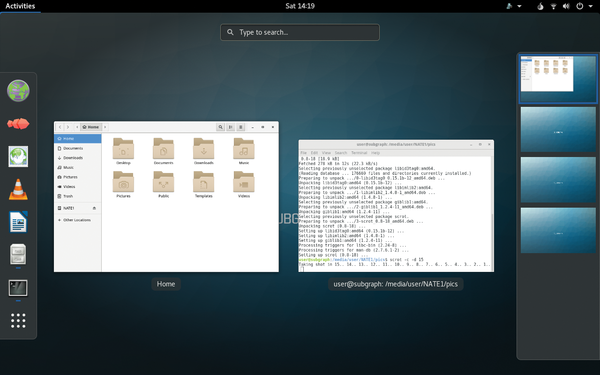Click the search icon in Home window
Image resolution: width=600 pixels, height=375 pixels.
[220, 127]
